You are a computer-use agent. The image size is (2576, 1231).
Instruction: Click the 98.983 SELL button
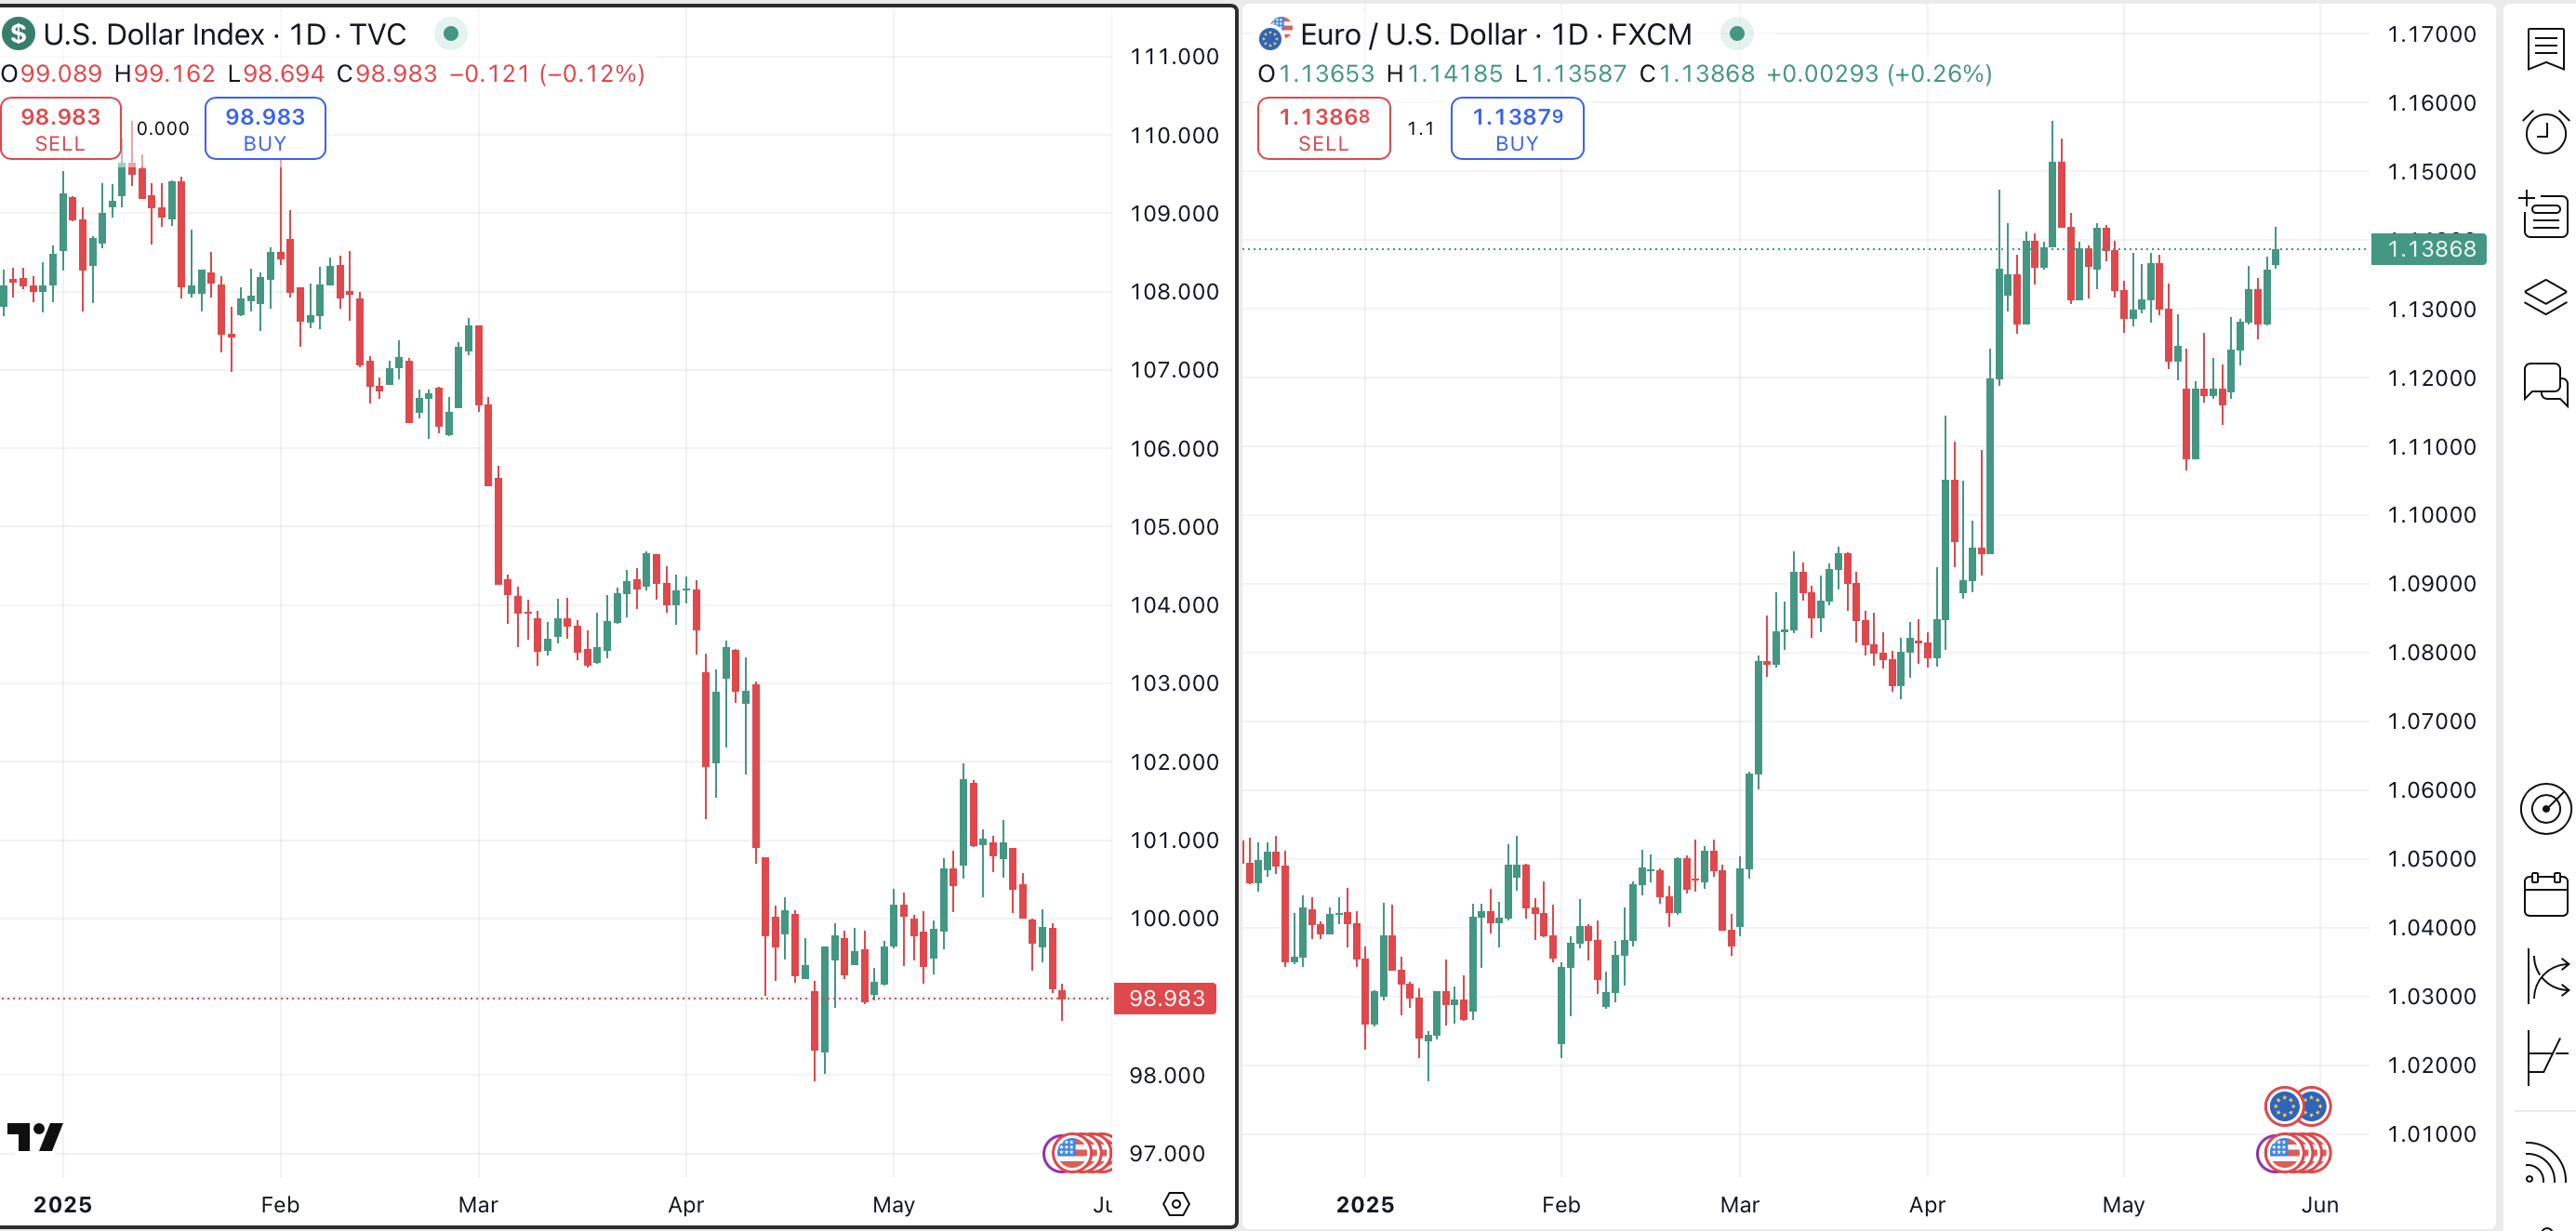coord(61,128)
